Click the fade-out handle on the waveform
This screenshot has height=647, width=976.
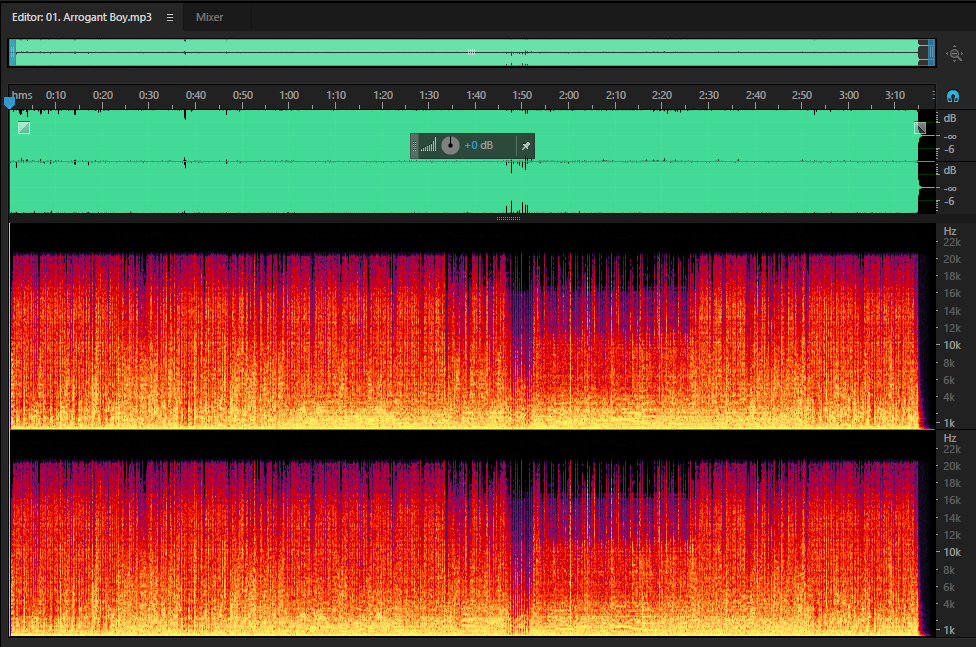pos(920,128)
